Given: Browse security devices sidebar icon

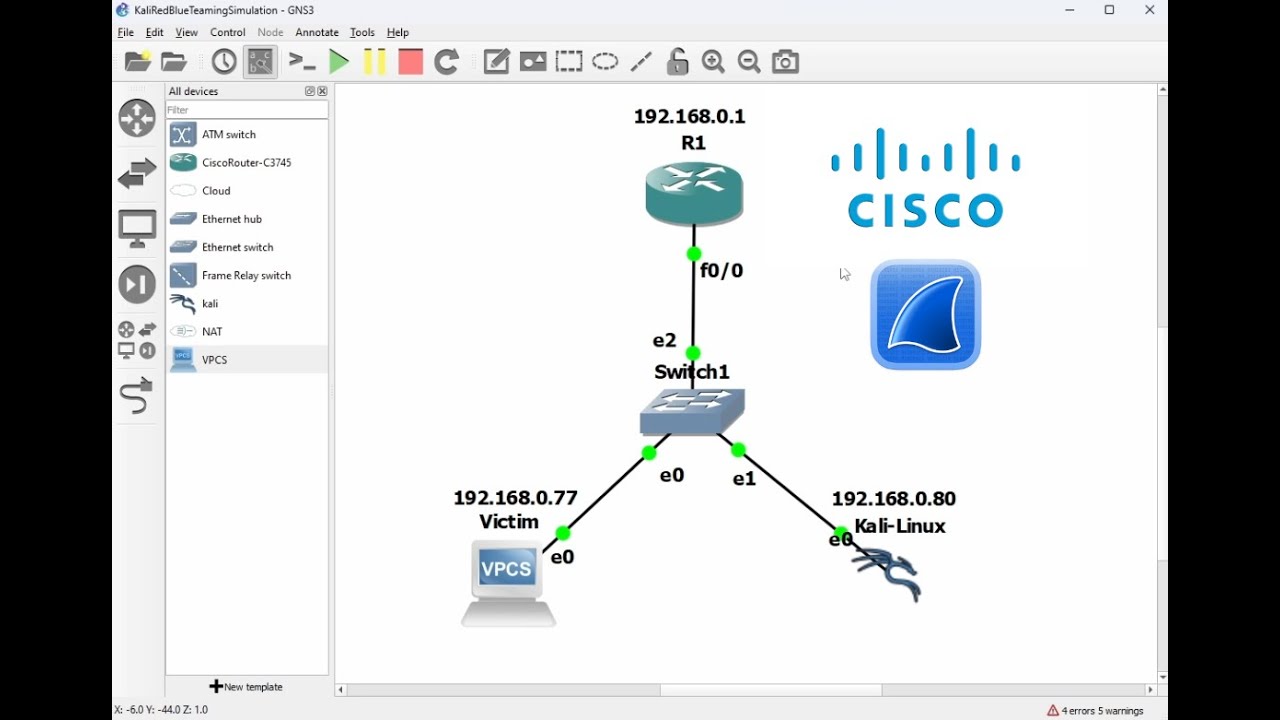Looking at the screenshot, I should (137, 284).
